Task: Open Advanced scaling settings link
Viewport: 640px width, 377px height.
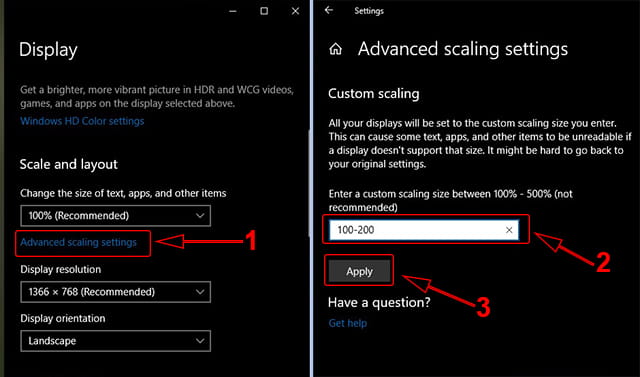Action: click(x=78, y=242)
